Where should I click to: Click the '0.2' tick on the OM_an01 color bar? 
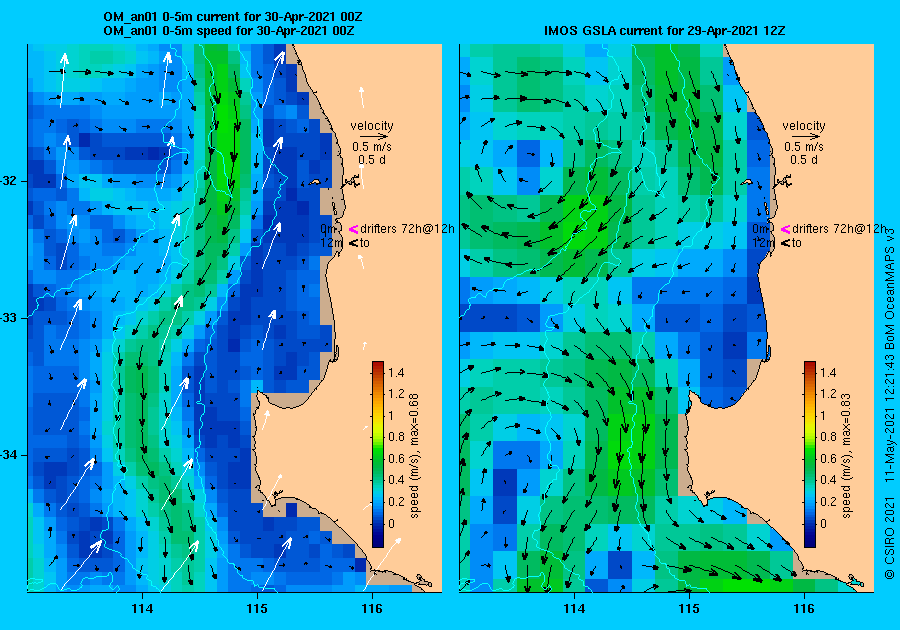click(396, 501)
